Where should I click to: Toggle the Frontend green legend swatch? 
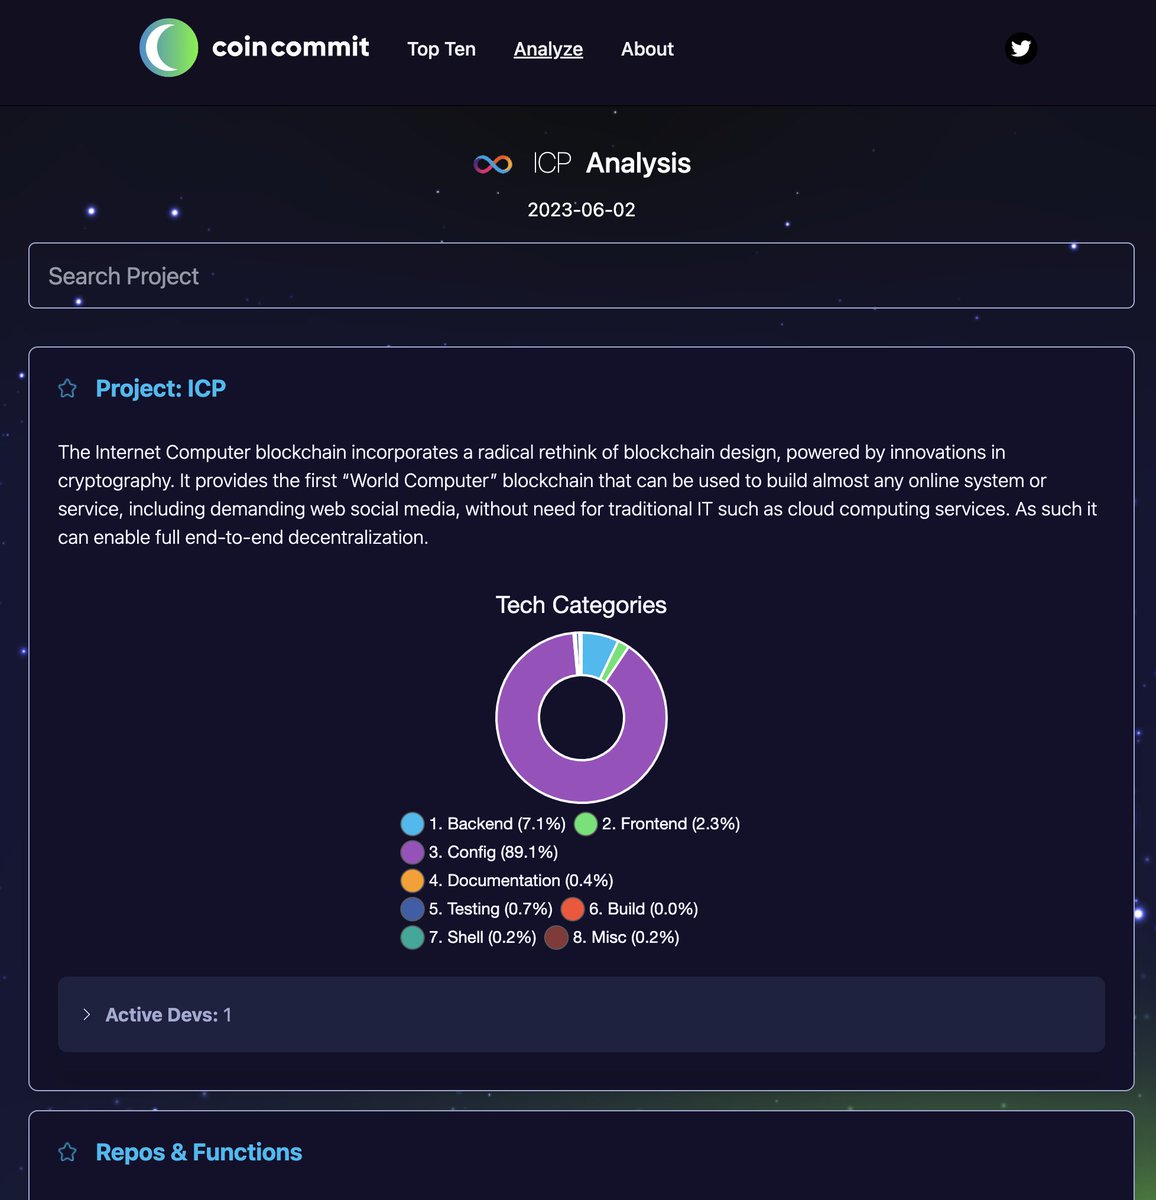click(x=586, y=824)
